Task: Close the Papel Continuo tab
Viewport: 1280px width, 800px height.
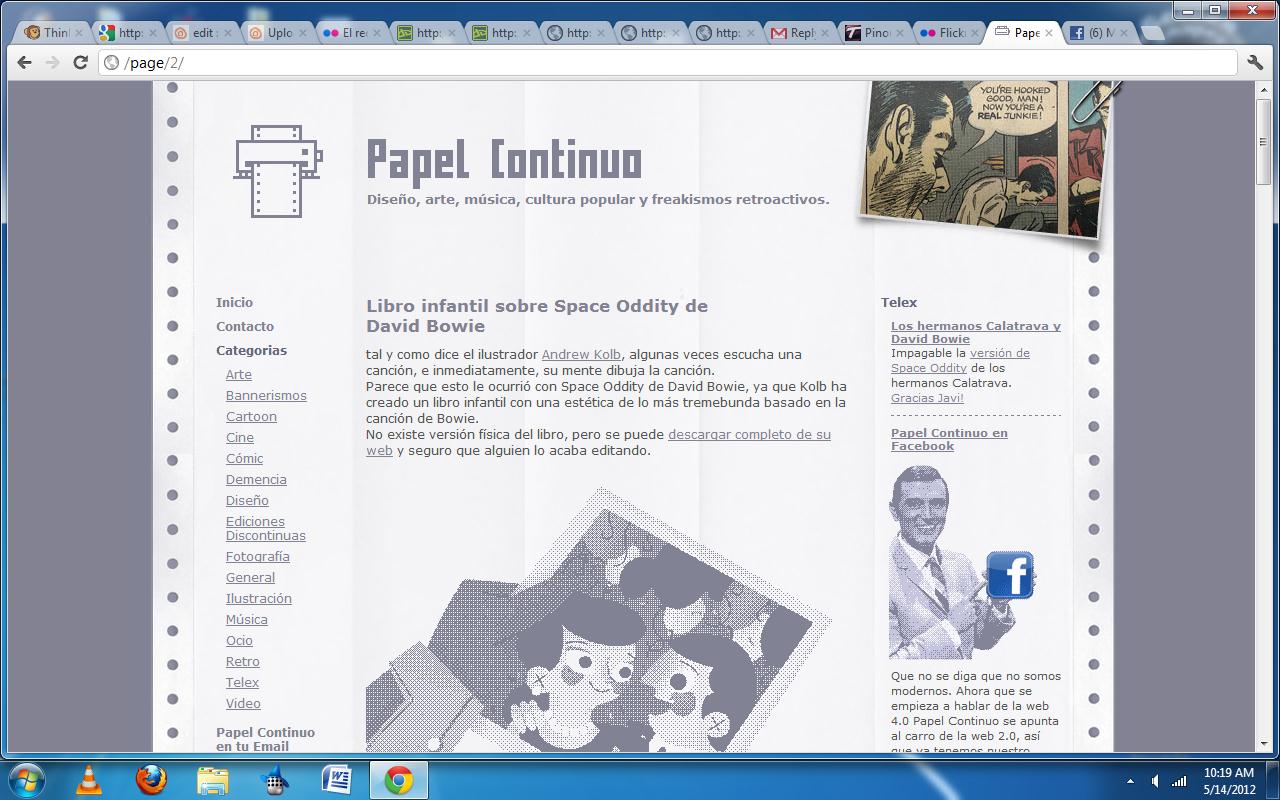Action: pyautogui.click(x=1048, y=32)
